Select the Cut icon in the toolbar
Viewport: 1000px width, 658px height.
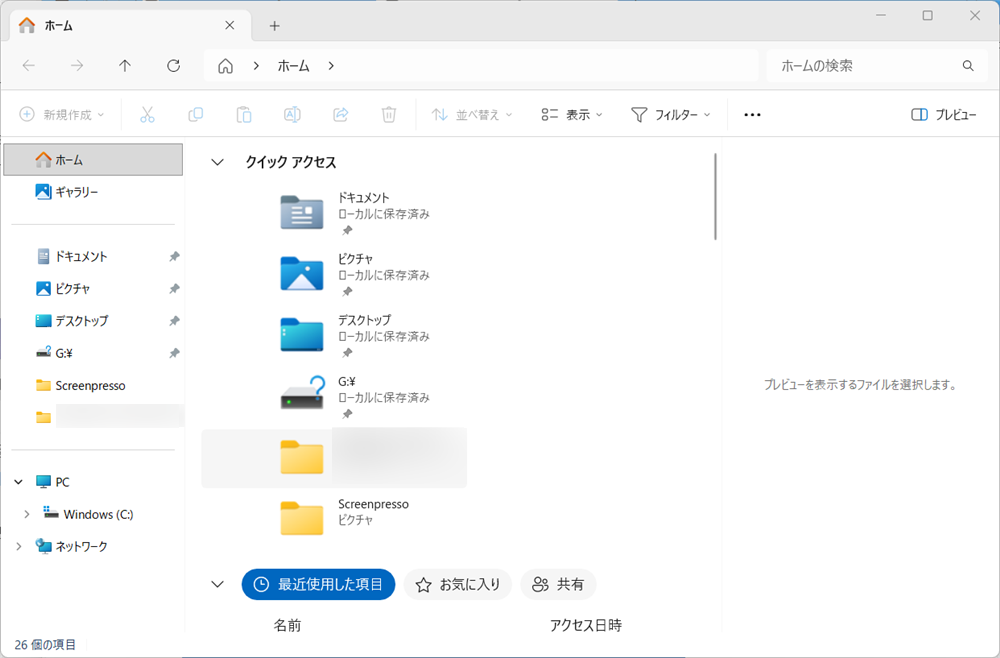(x=147, y=114)
